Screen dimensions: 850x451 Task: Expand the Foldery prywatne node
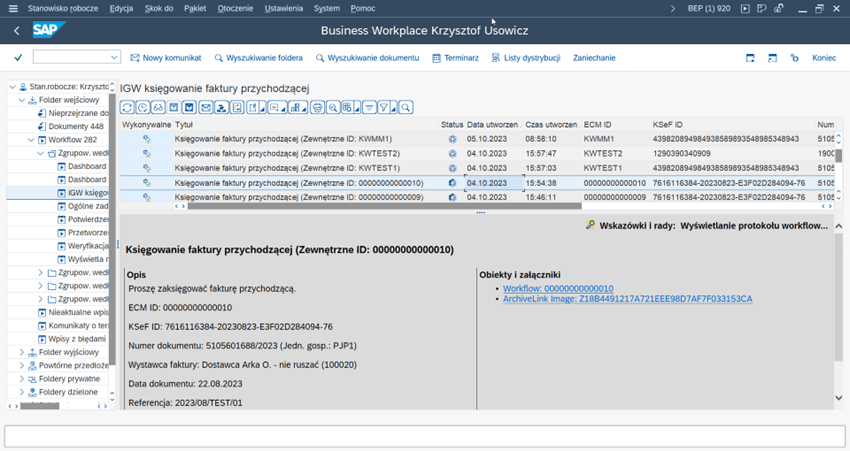coord(22,379)
